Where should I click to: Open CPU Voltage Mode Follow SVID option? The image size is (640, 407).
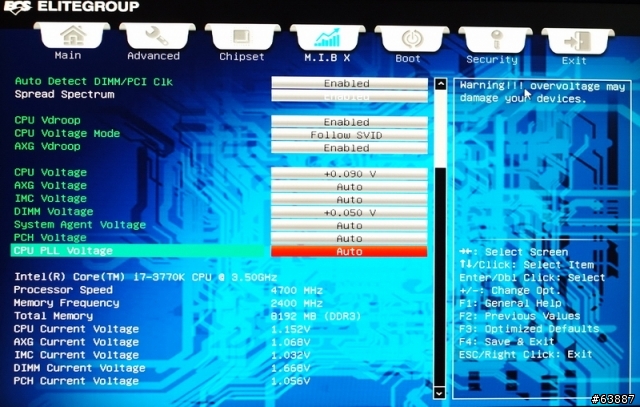click(349, 135)
